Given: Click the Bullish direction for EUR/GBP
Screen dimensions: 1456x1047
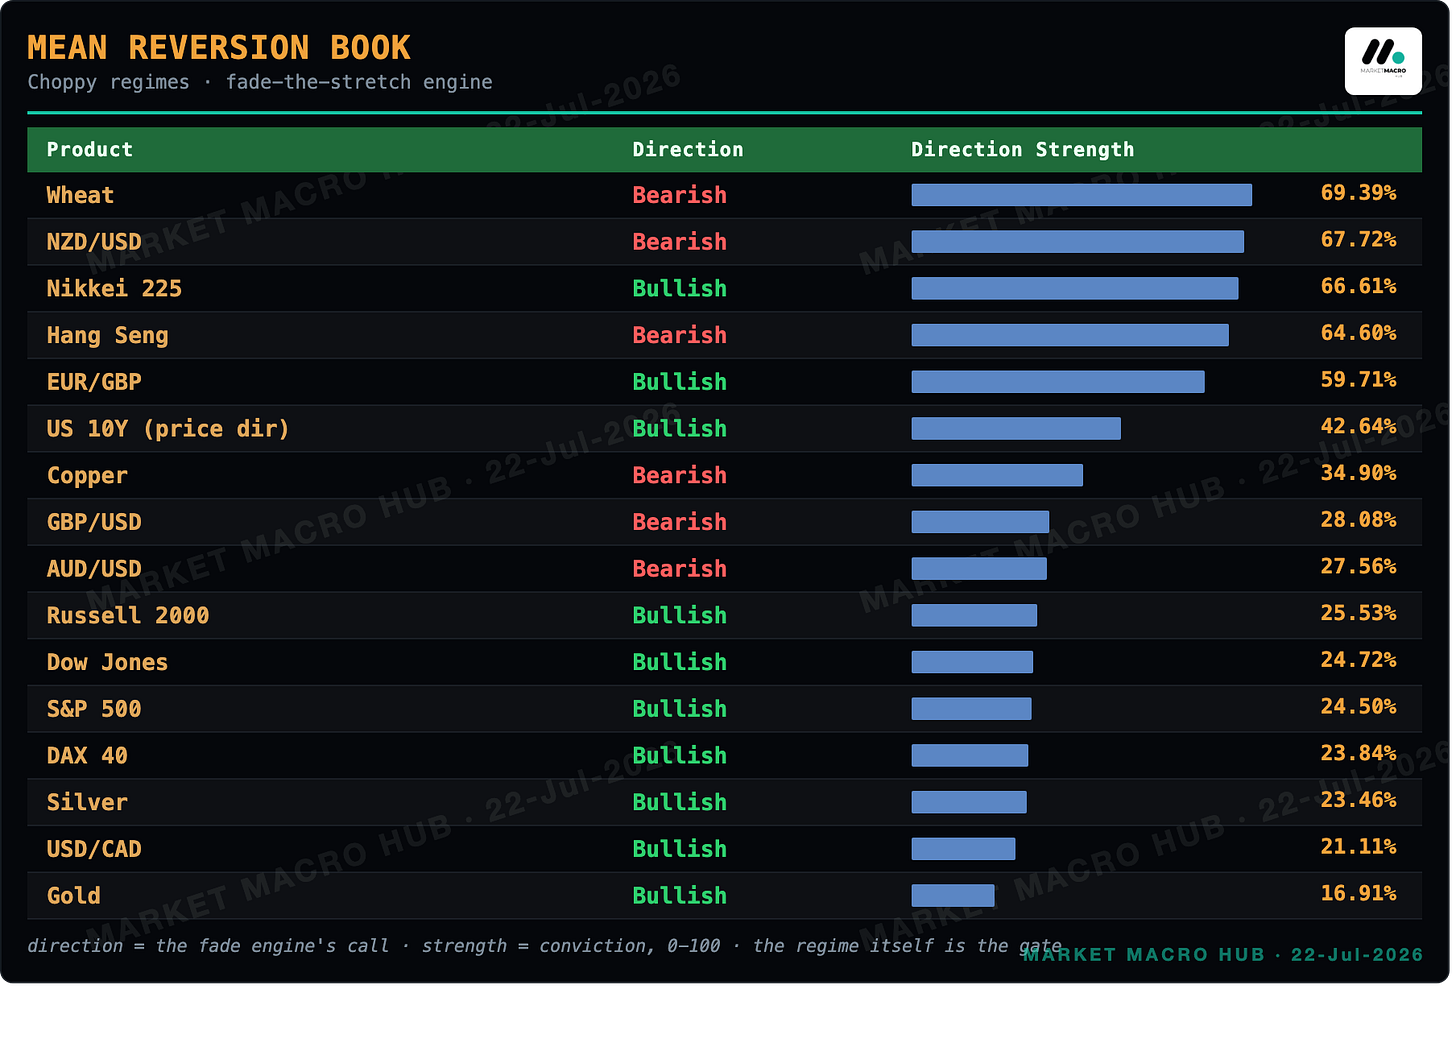Looking at the screenshot, I should (680, 382).
